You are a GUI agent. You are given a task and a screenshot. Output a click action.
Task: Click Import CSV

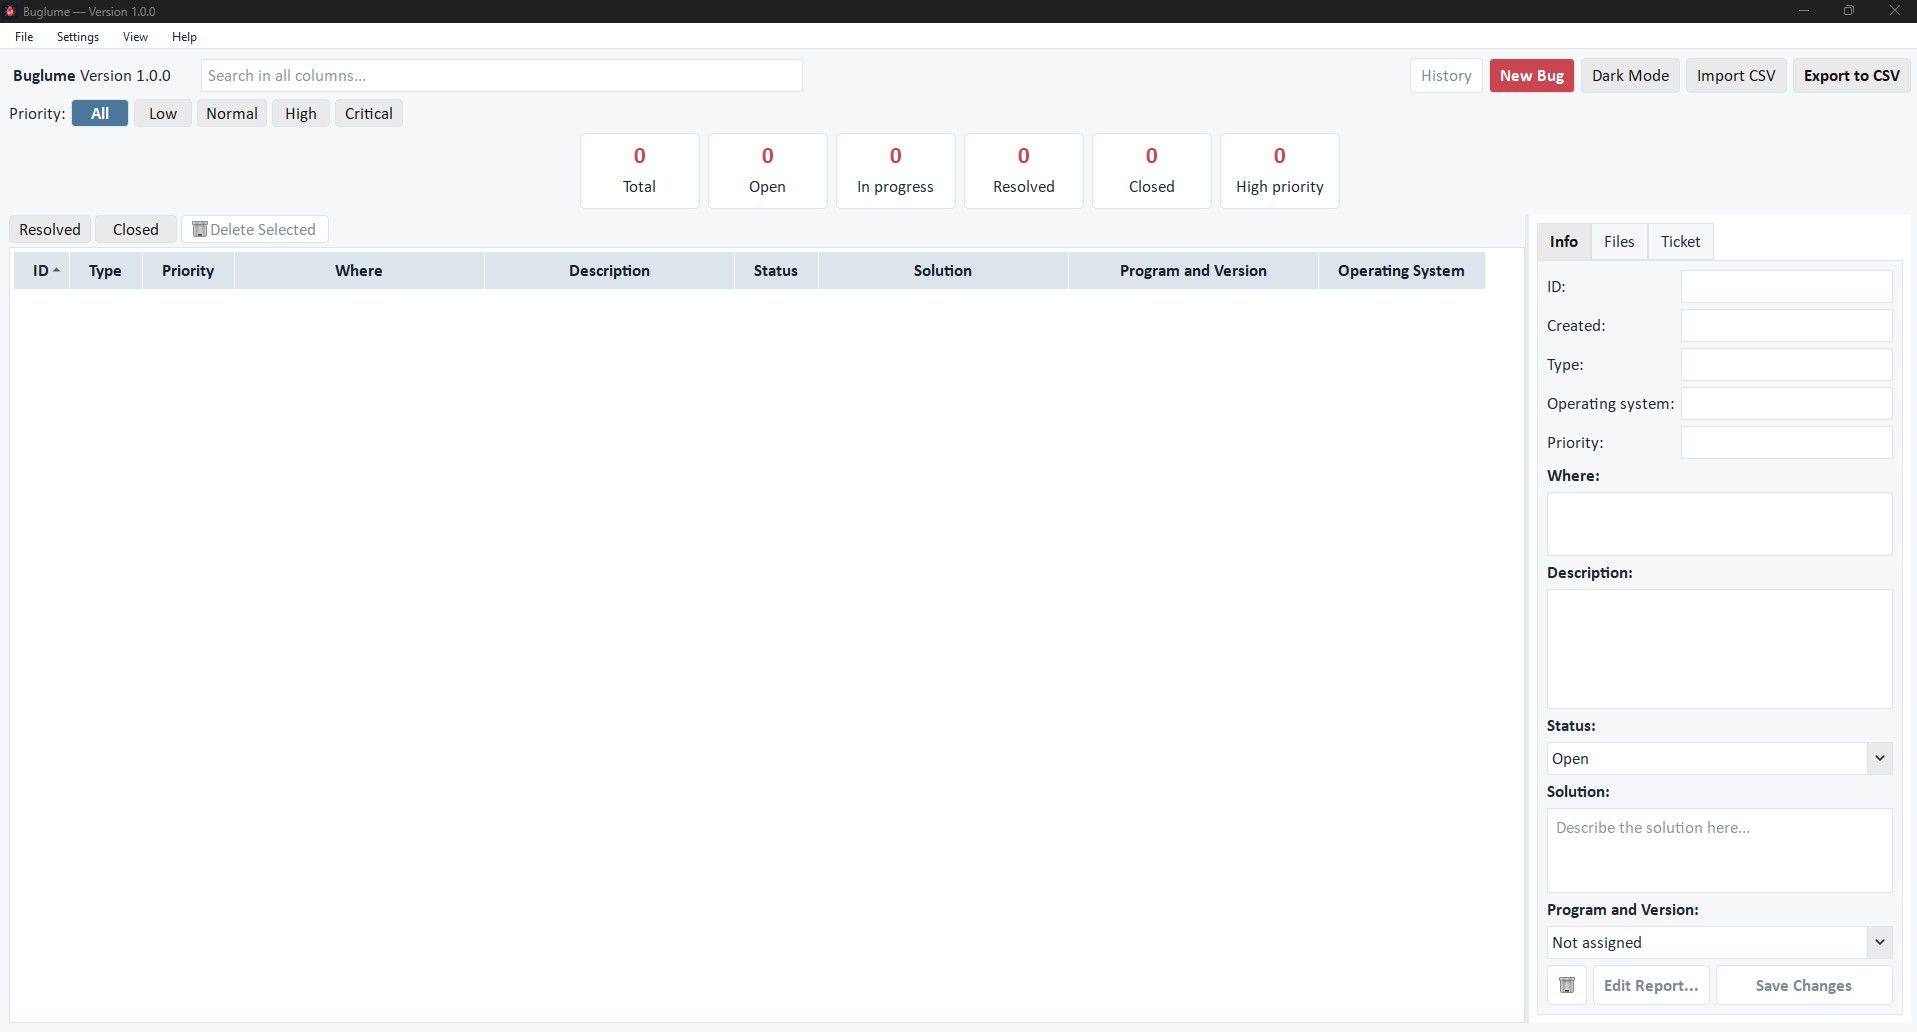tap(1736, 76)
